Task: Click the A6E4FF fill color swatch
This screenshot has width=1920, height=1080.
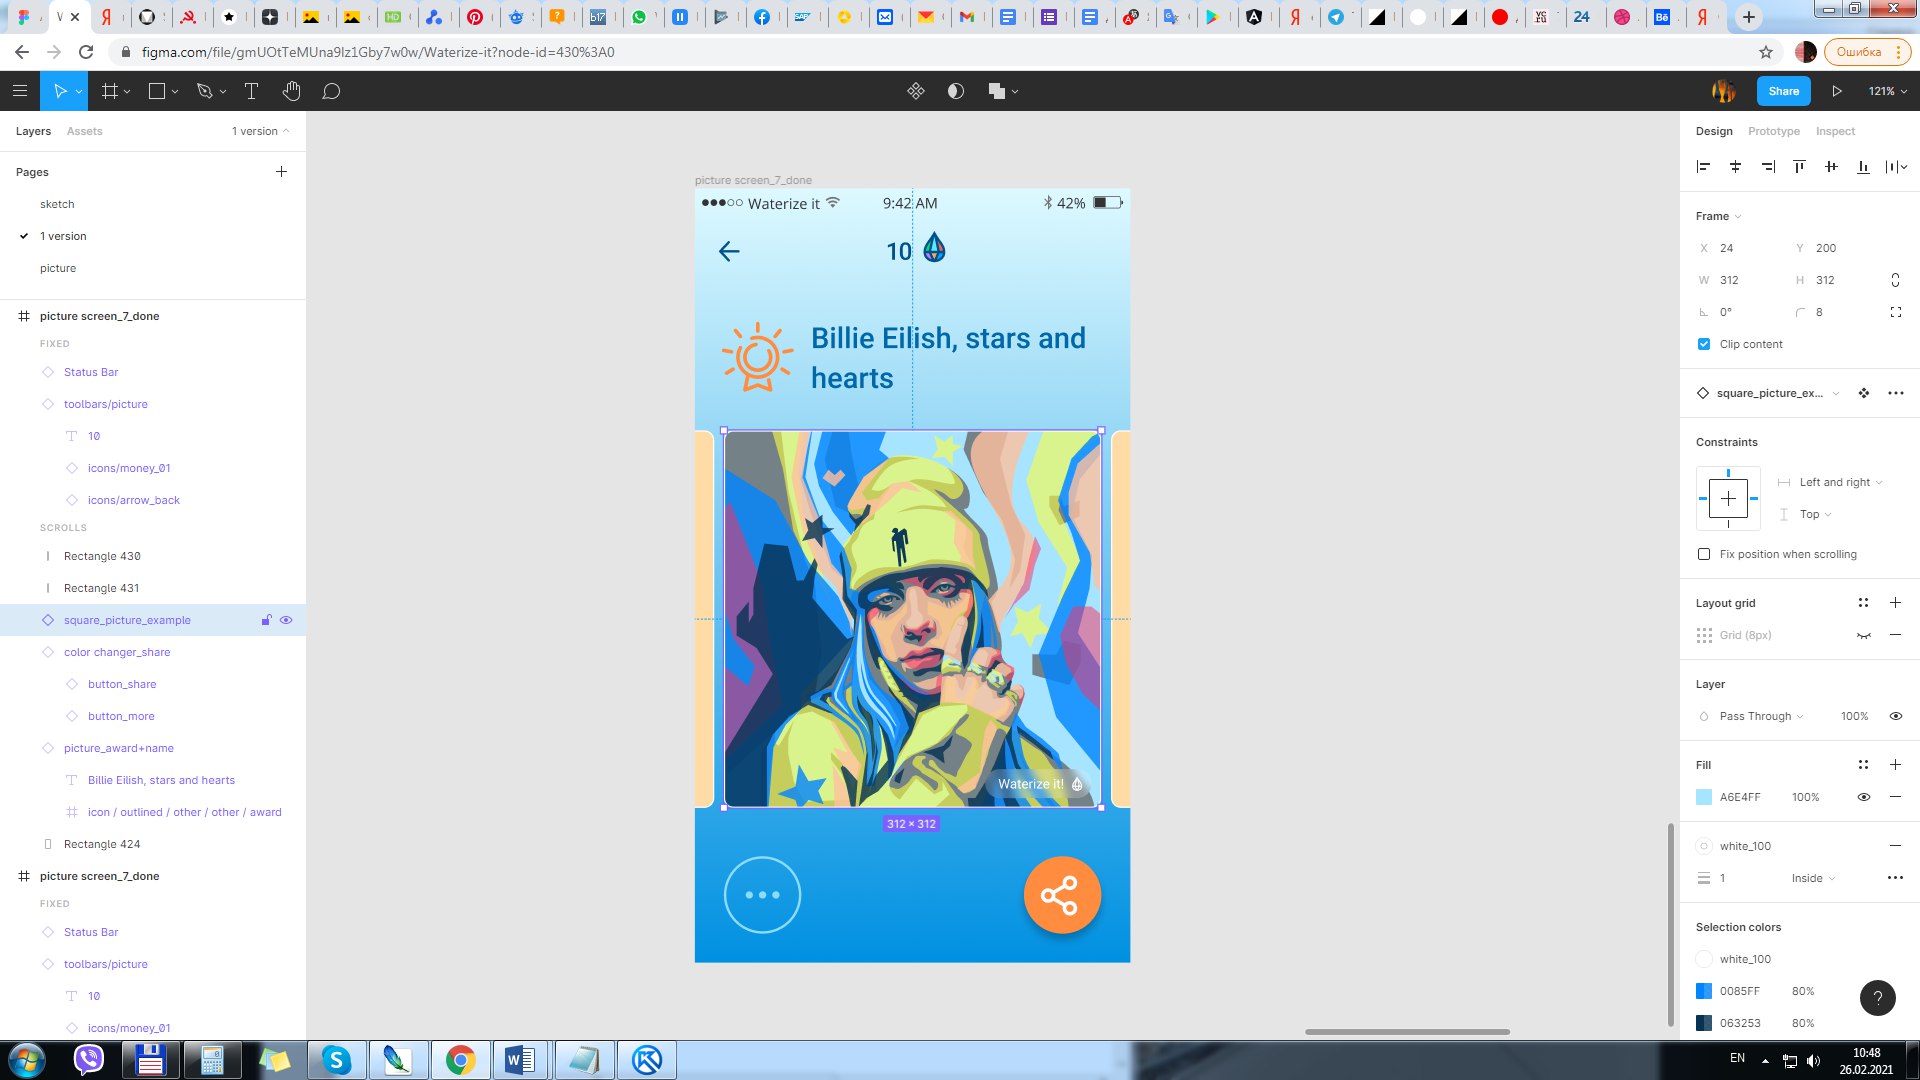Action: coord(1704,797)
